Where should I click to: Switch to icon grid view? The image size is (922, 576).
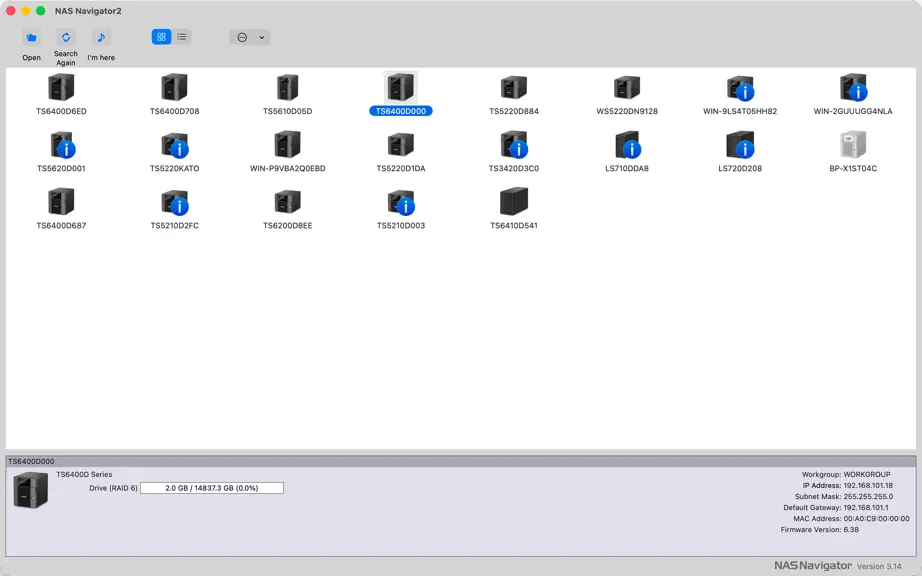tap(161, 37)
